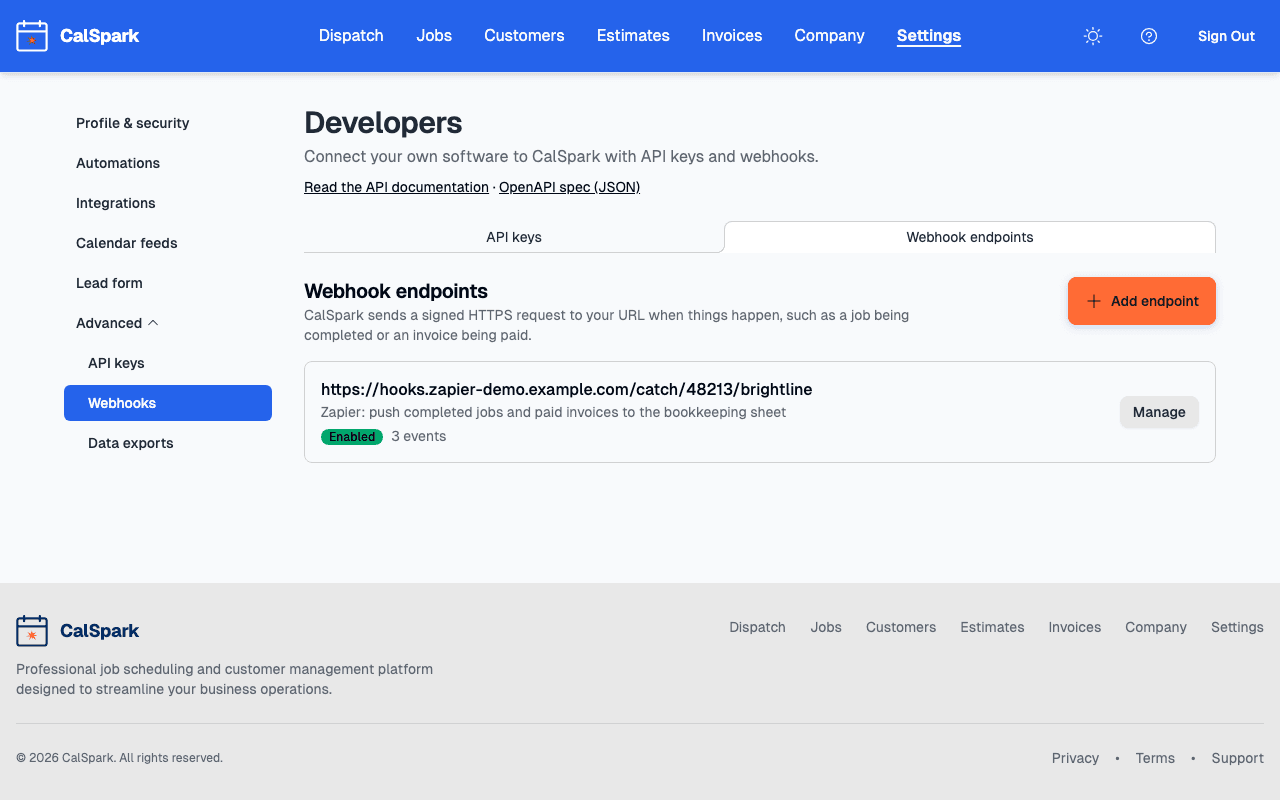Open the Dispatch top navigation item

point(351,36)
